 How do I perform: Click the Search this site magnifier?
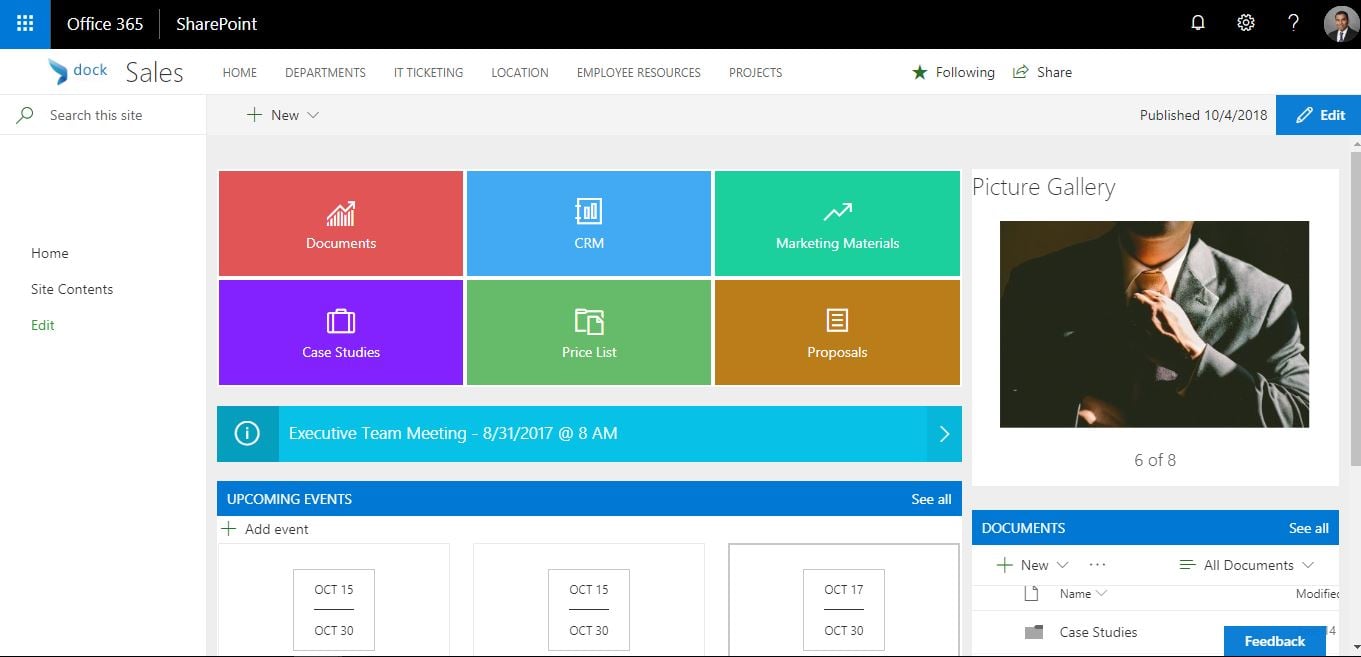click(25, 114)
